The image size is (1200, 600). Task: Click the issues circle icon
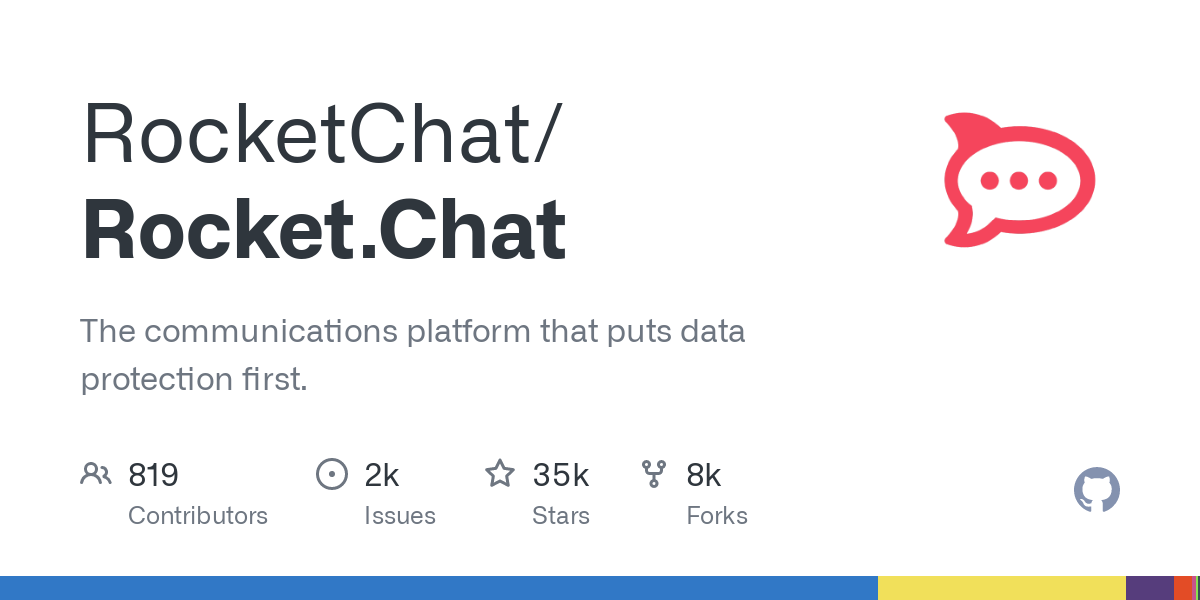point(331,474)
